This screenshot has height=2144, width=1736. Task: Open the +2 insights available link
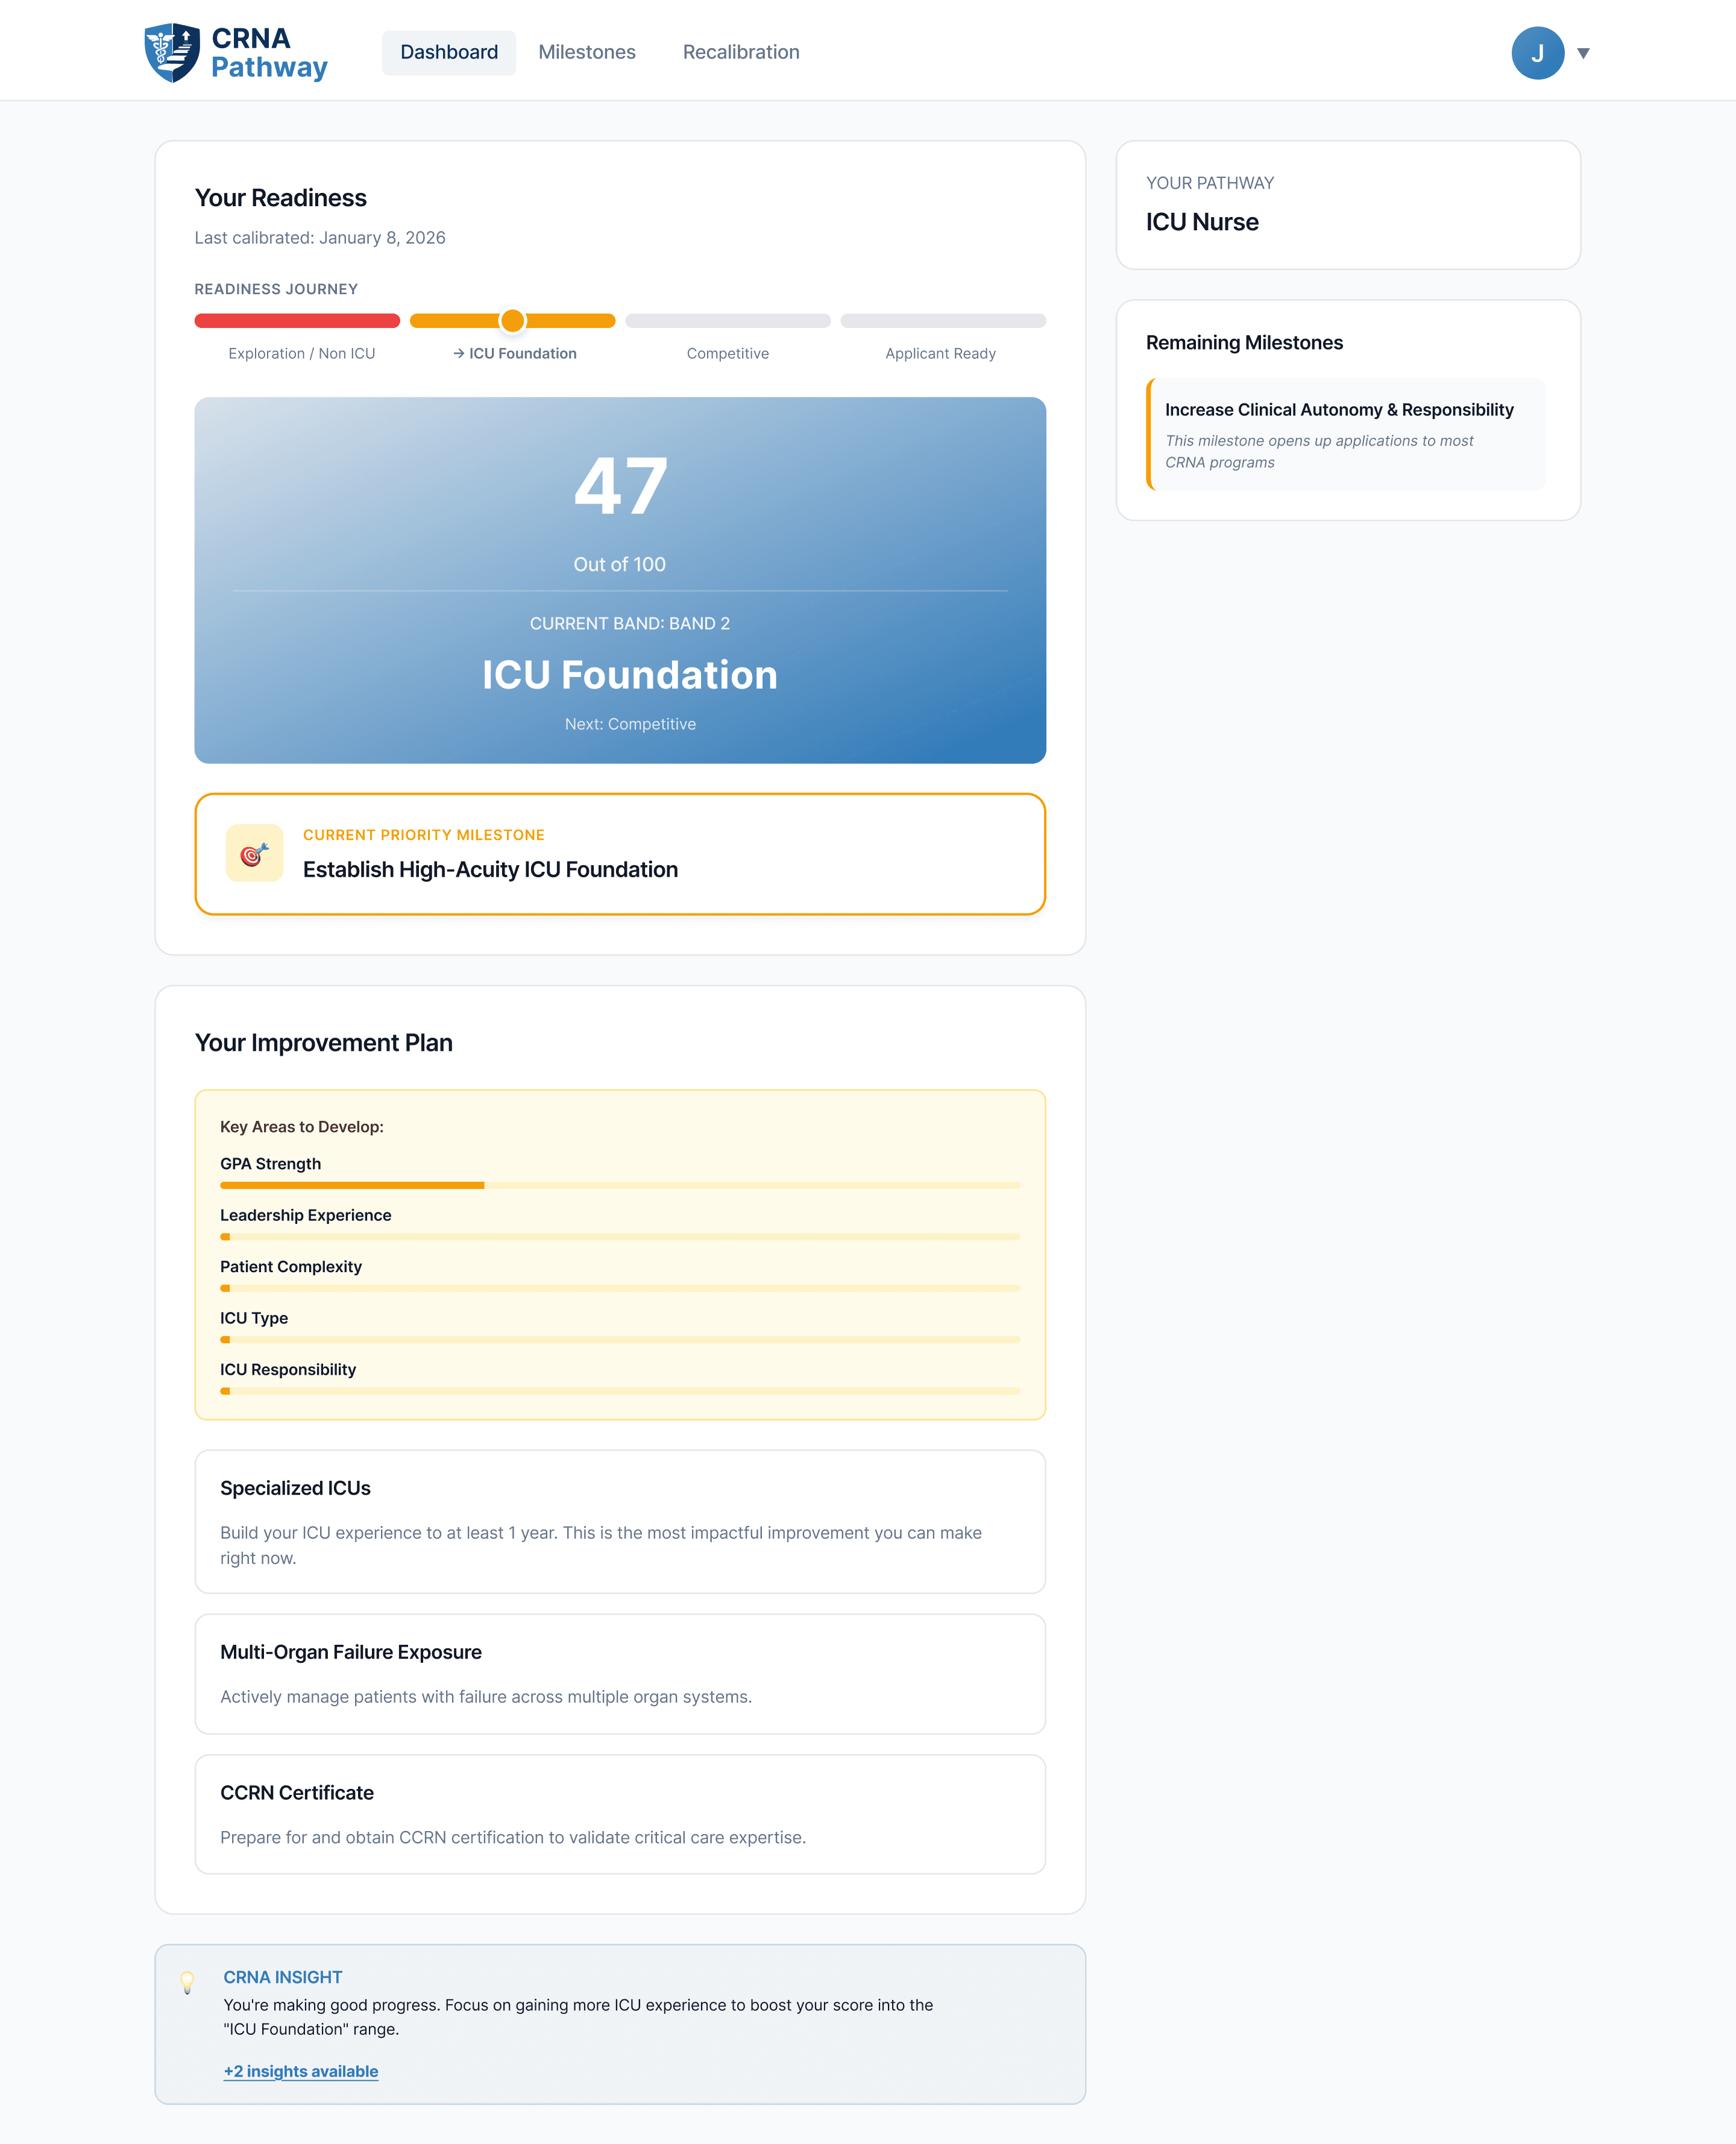(301, 2071)
